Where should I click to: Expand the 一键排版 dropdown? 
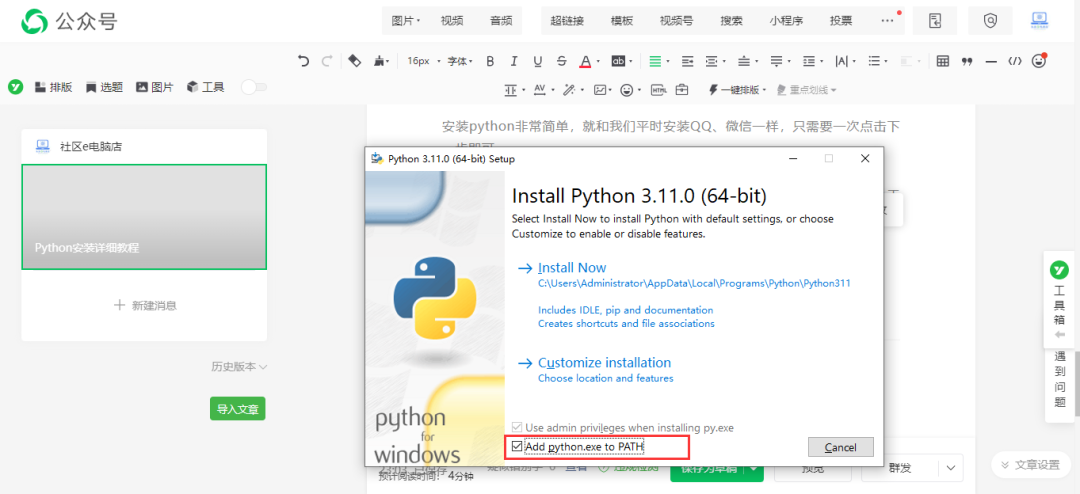coord(736,90)
